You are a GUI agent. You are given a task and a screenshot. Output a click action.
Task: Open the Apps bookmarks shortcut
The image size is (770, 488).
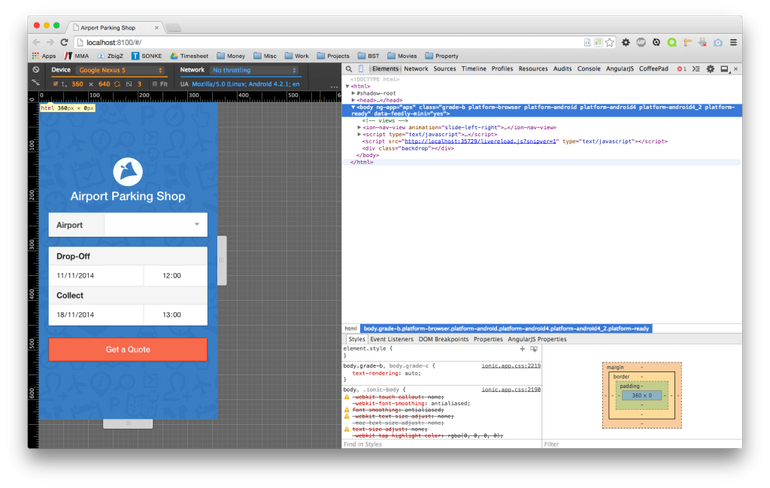click(44, 56)
